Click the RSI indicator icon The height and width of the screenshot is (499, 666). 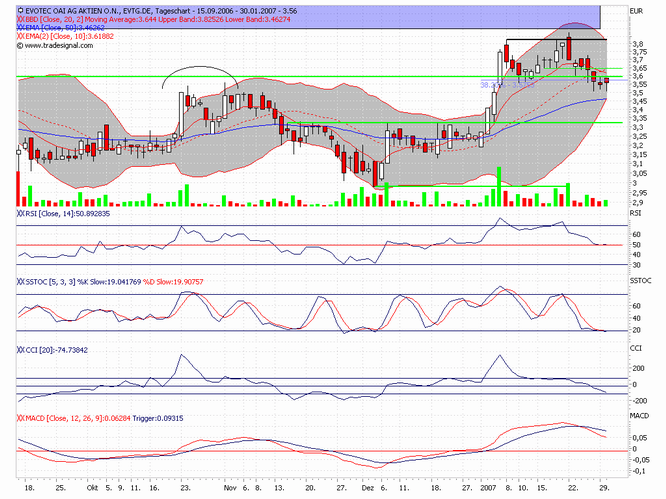coord(21,213)
